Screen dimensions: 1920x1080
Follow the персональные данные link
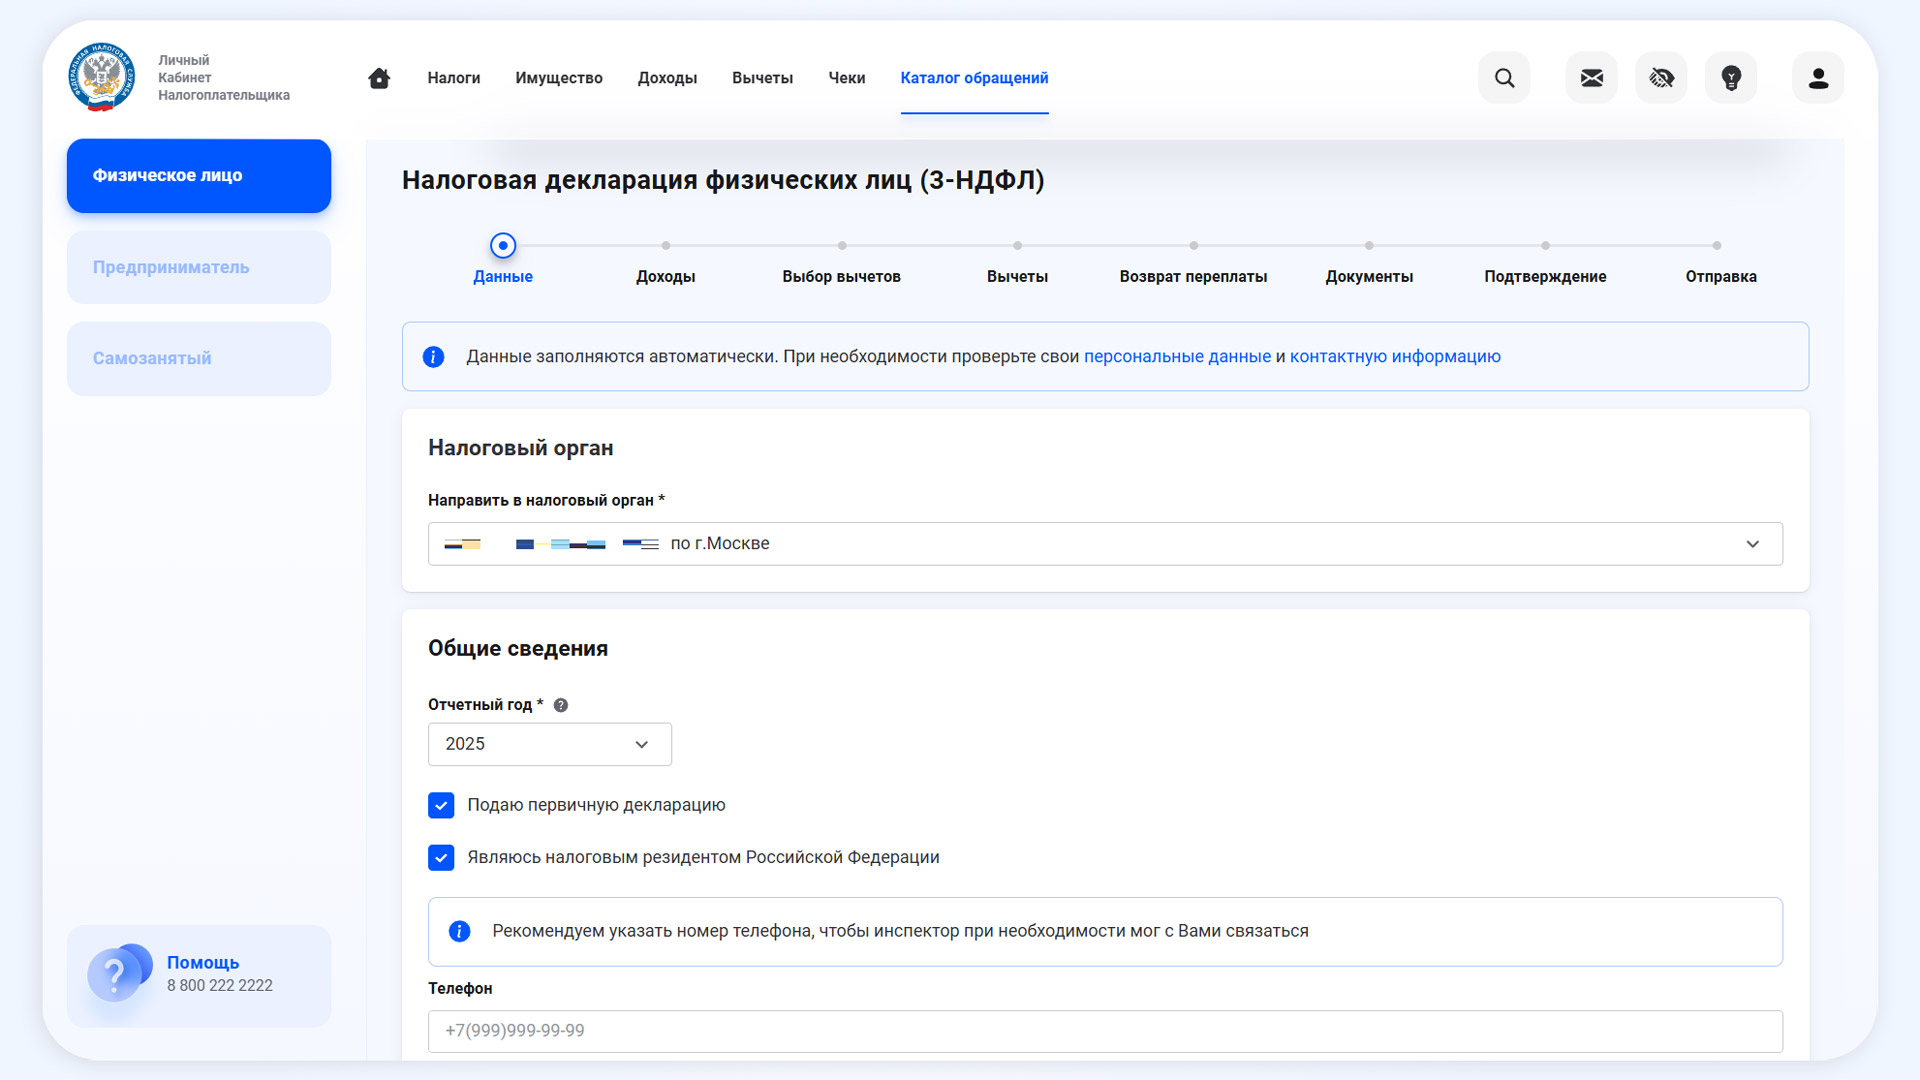pos(1177,357)
